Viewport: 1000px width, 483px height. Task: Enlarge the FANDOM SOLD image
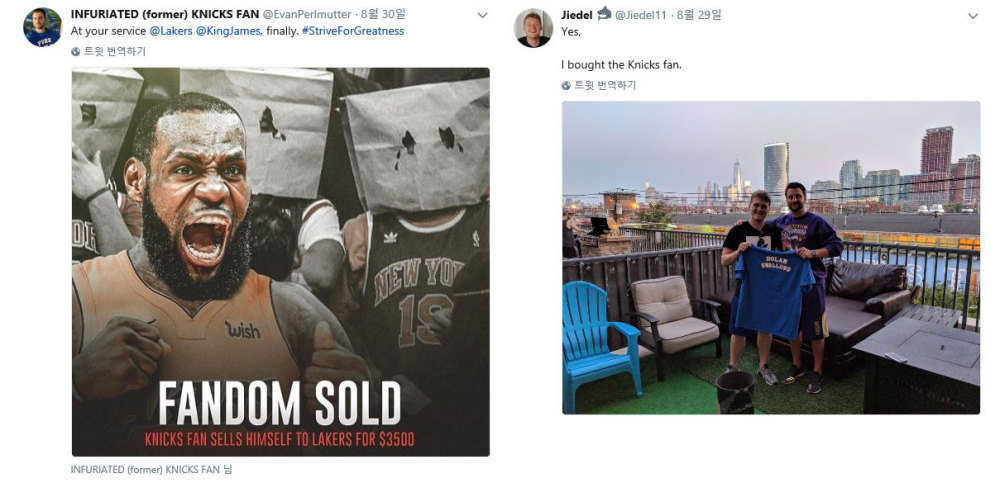click(x=281, y=262)
